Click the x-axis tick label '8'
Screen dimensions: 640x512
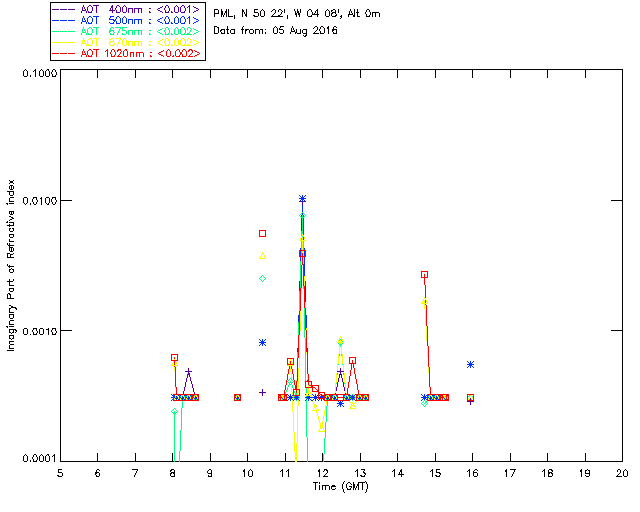[173, 473]
